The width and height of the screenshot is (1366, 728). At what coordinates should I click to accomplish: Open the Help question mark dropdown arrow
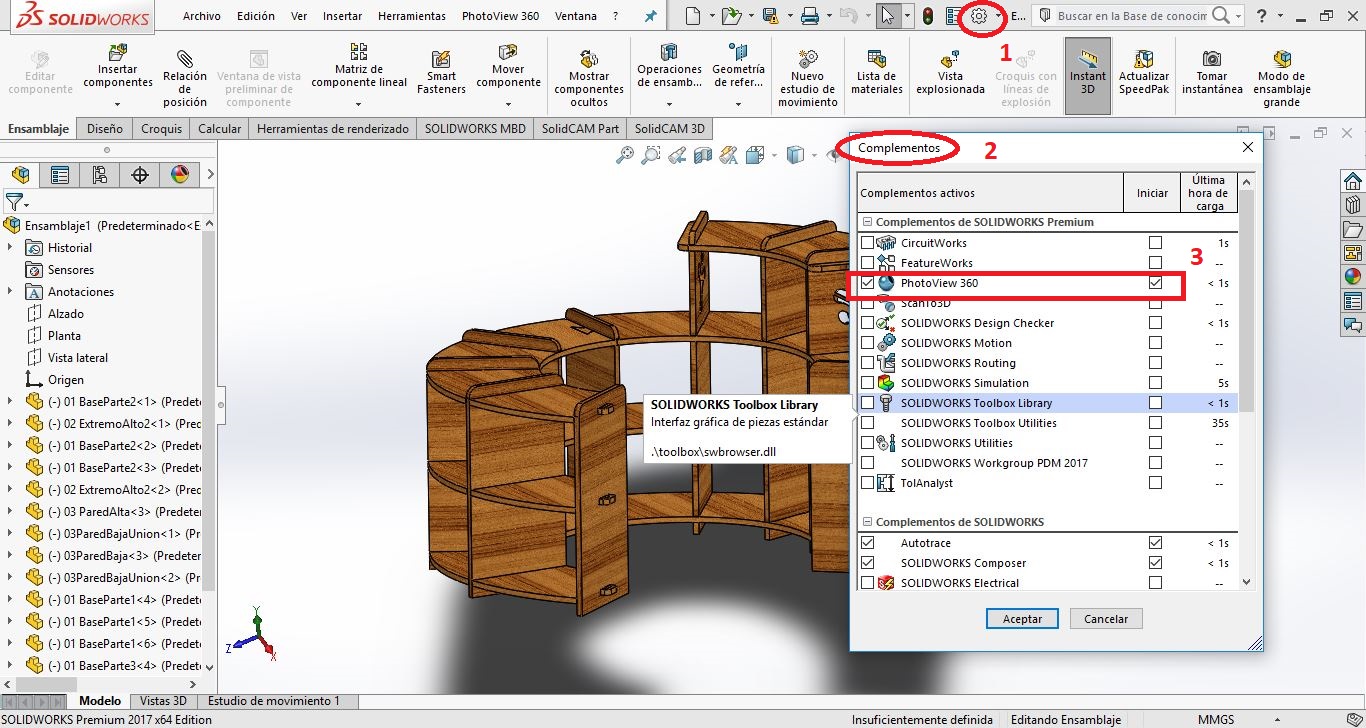pos(1282,16)
